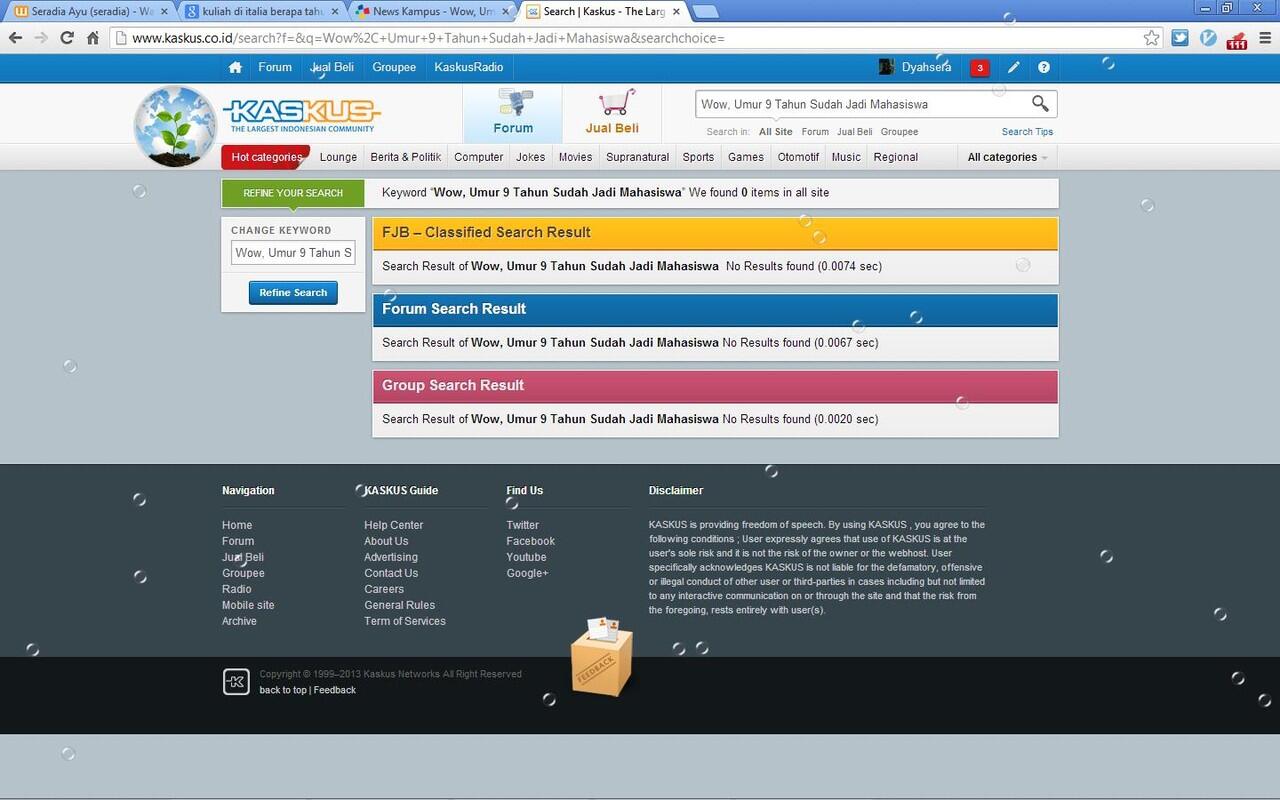Open Help Center footer link

pyautogui.click(x=394, y=525)
